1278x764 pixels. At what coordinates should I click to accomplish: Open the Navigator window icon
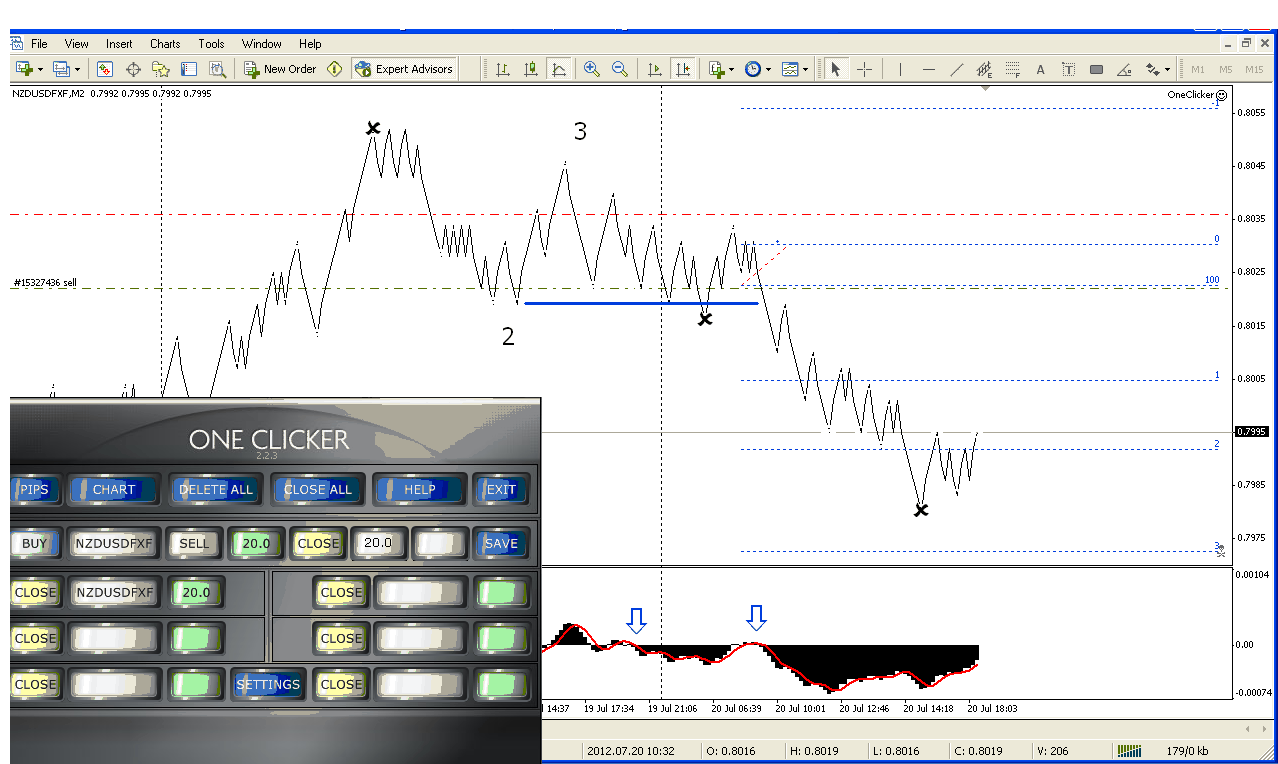pyautogui.click(x=161, y=69)
